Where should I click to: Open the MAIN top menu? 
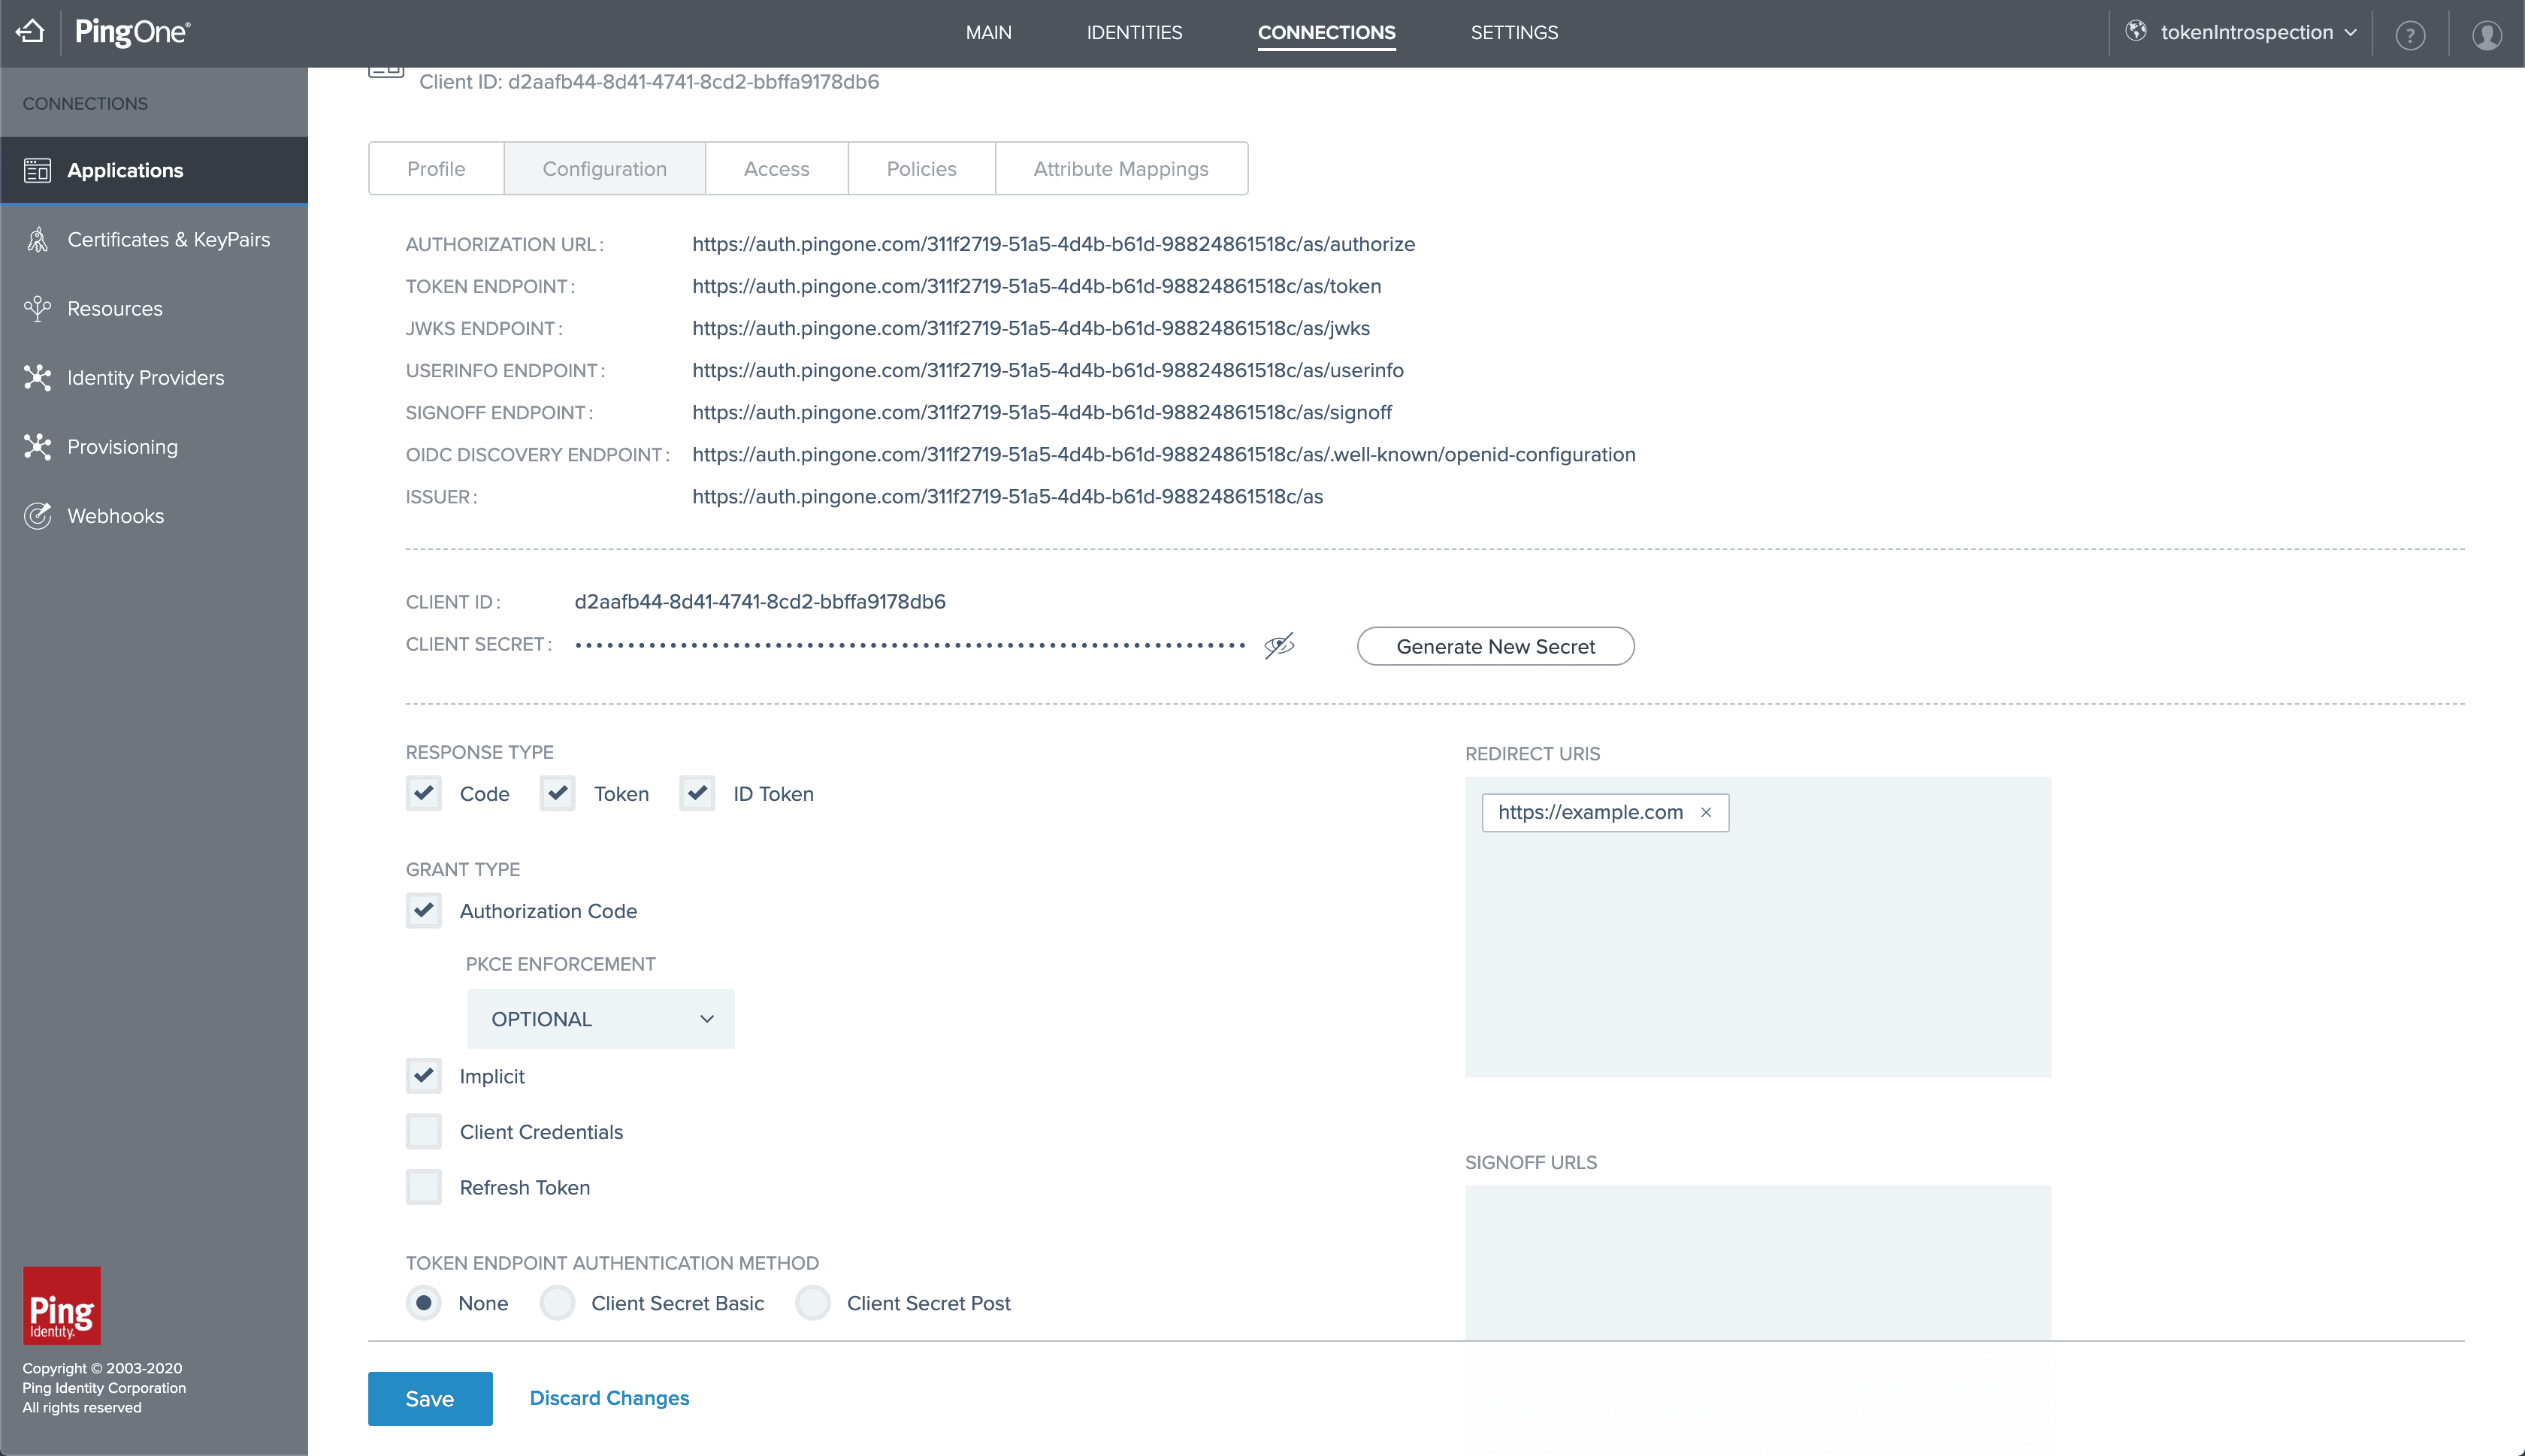coord(989,32)
